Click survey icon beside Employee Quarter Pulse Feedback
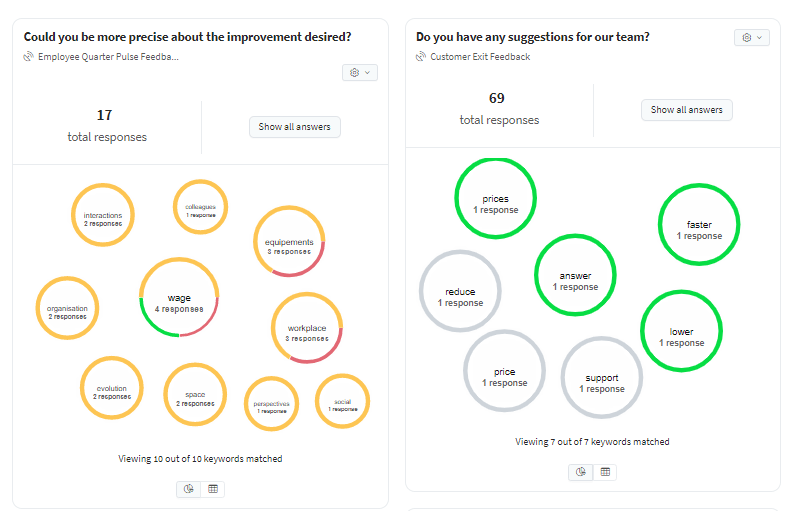This screenshot has height=511, width=806. point(29,57)
